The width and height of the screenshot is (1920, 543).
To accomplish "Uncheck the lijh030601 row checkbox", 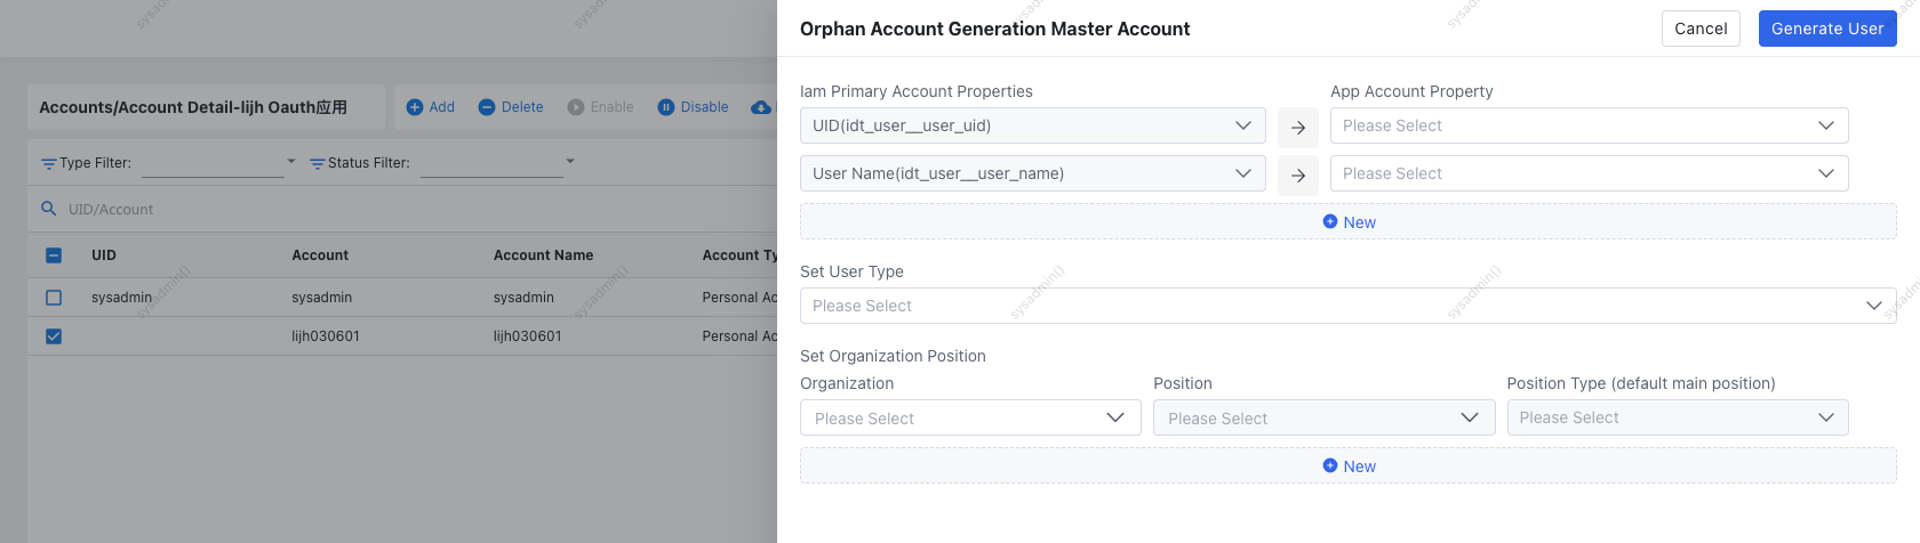I will click(x=54, y=336).
